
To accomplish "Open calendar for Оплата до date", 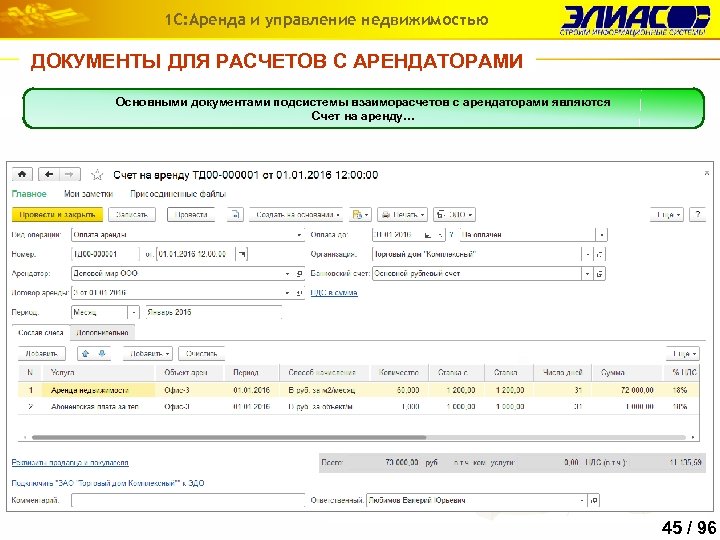I will [x=428, y=235].
